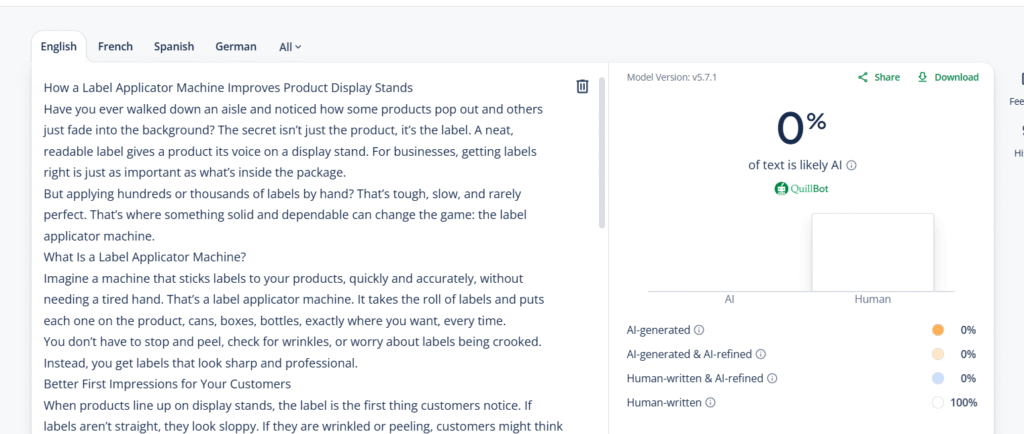
Task: Click info icon for Human-written & AI-refined
Action: tap(773, 378)
